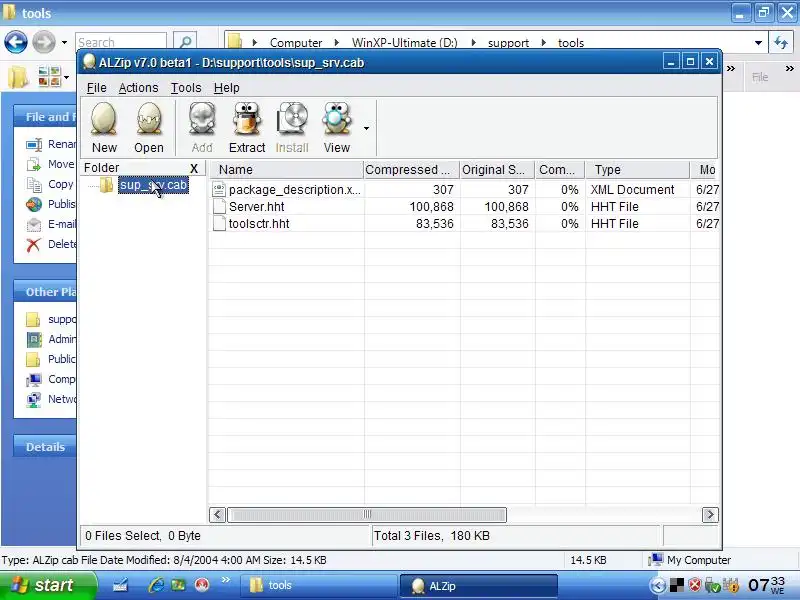Image resolution: width=800 pixels, height=600 pixels.
Task: Click the Publish task globe icon
Action: (34, 205)
